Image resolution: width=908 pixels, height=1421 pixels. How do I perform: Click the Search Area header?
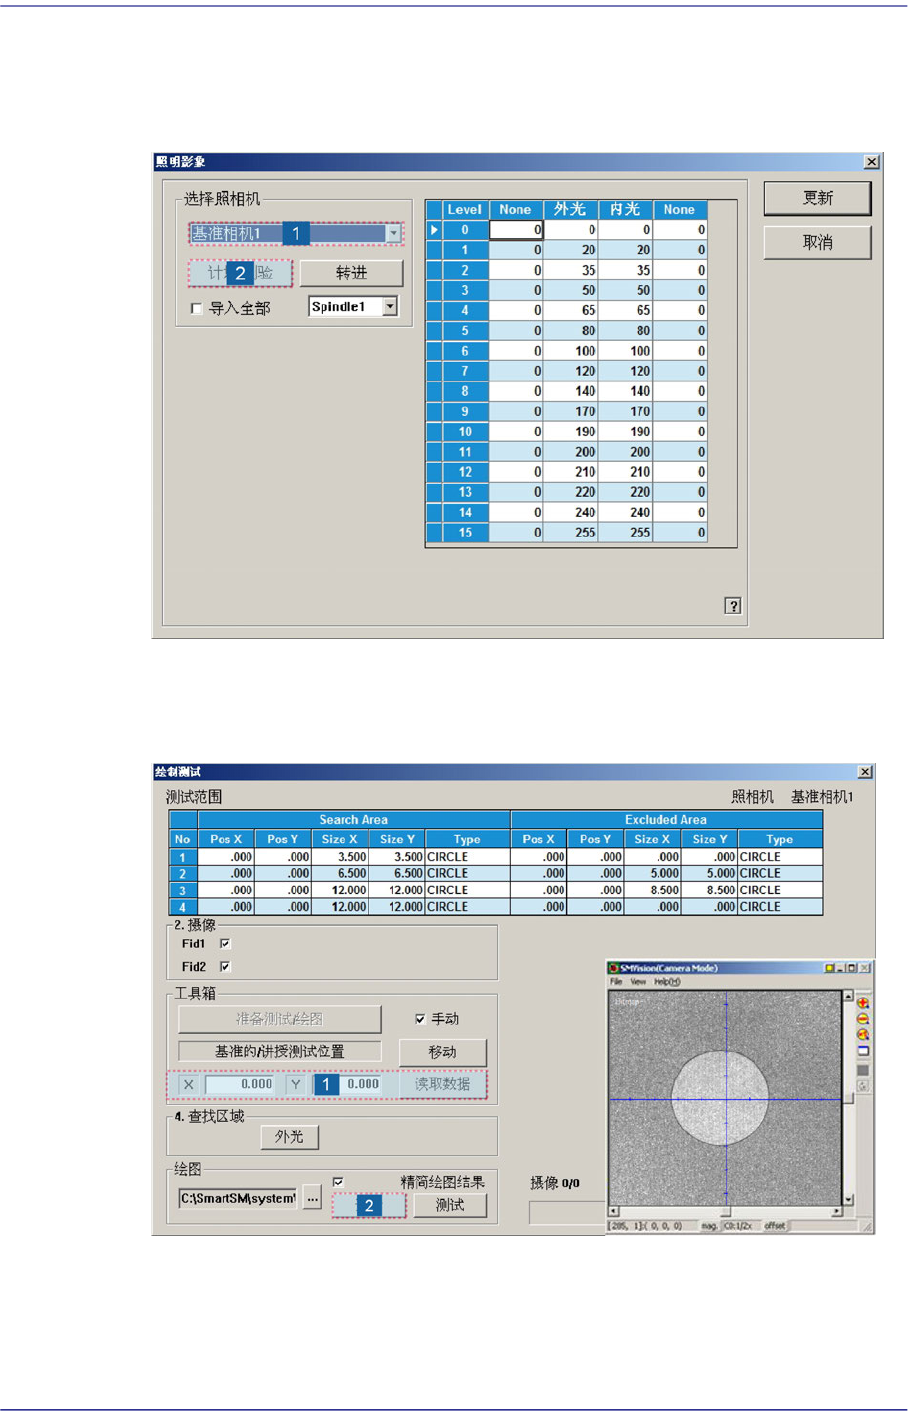point(354,820)
